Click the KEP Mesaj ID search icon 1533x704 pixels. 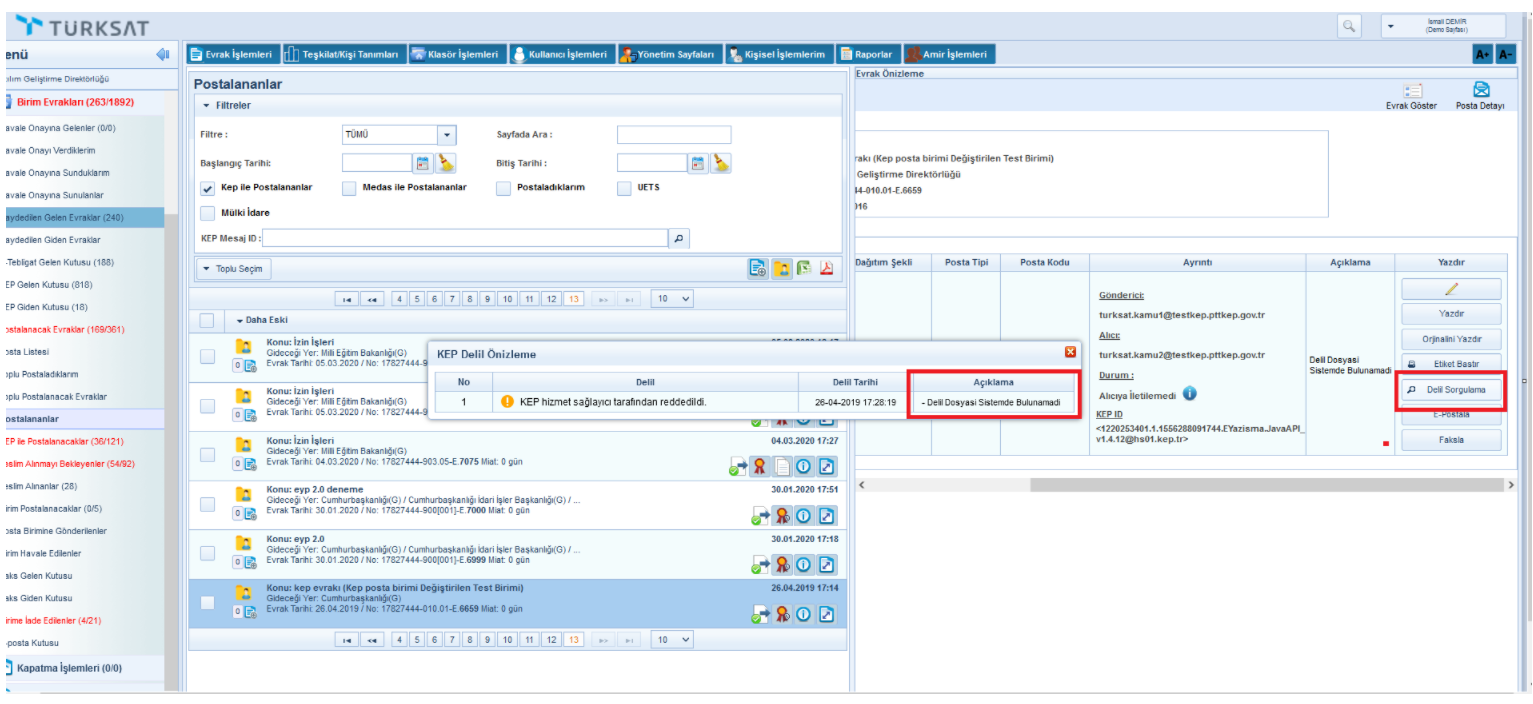click(678, 238)
